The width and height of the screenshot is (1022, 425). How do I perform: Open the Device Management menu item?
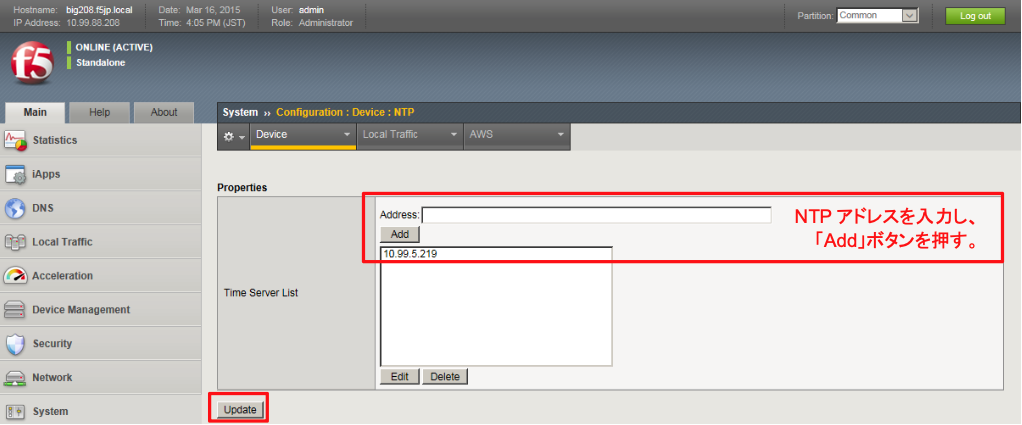click(100, 310)
